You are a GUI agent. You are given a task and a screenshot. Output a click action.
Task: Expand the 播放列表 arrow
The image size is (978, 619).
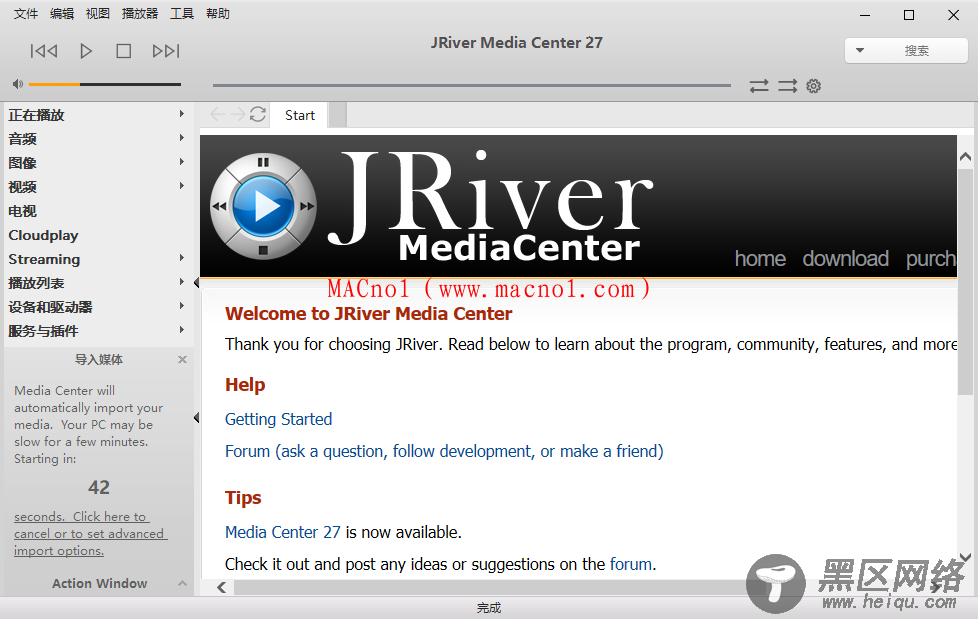pyautogui.click(x=182, y=282)
